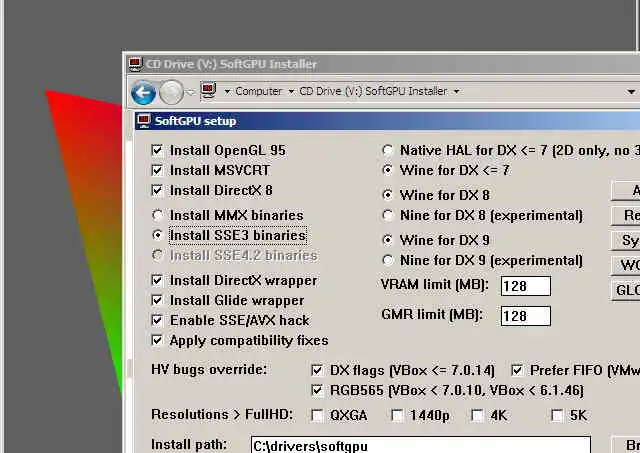Viewport: 640px width, 453px height.
Task: Click the CD Drive window title icon
Action: coord(136,64)
